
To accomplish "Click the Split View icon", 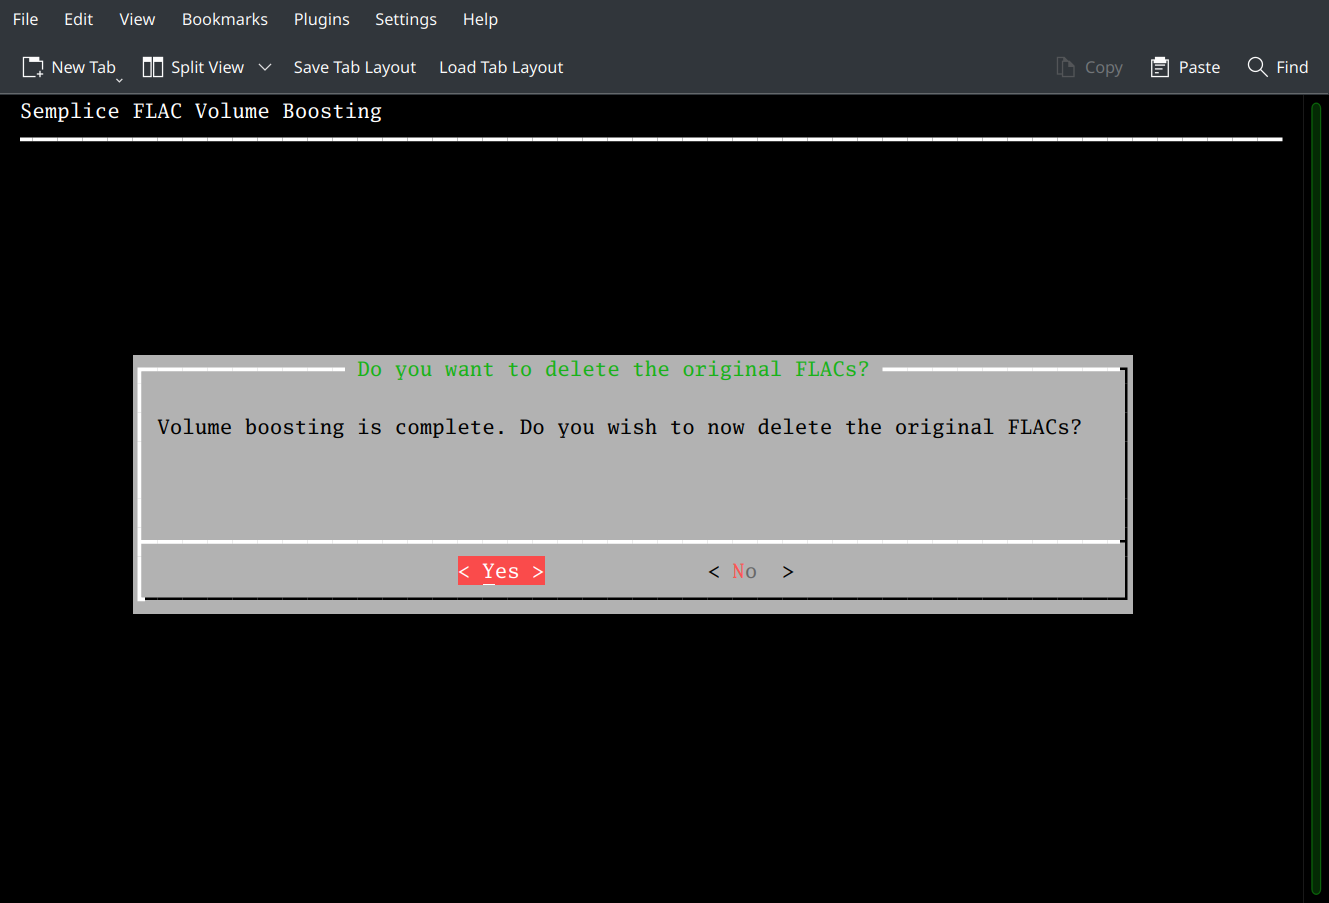I will click(x=153, y=66).
